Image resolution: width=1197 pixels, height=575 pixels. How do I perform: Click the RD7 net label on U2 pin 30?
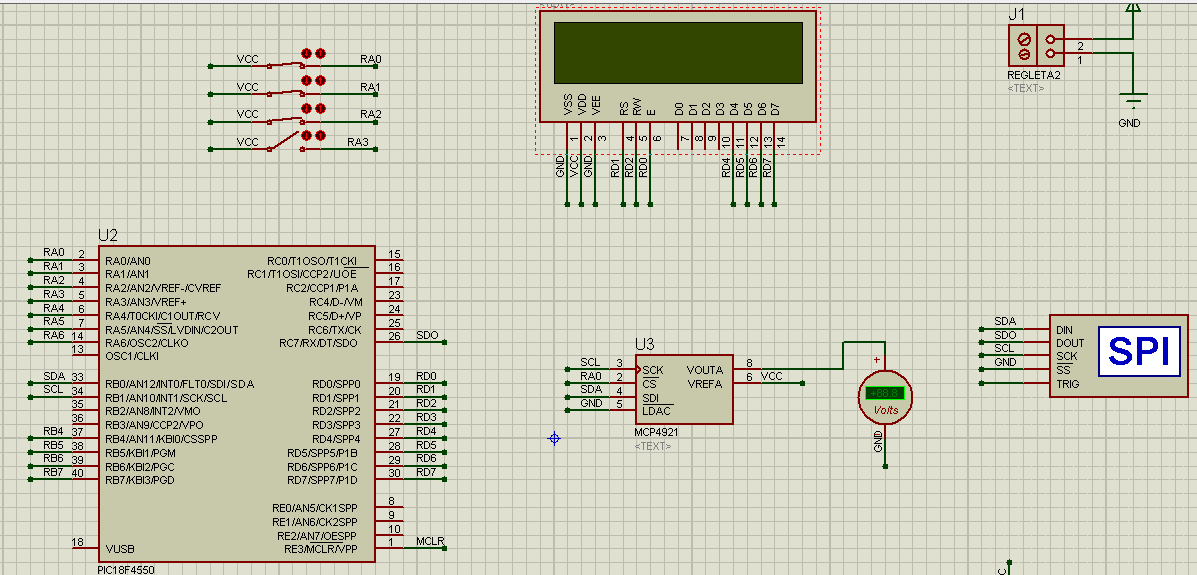pyautogui.click(x=426, y=472)
